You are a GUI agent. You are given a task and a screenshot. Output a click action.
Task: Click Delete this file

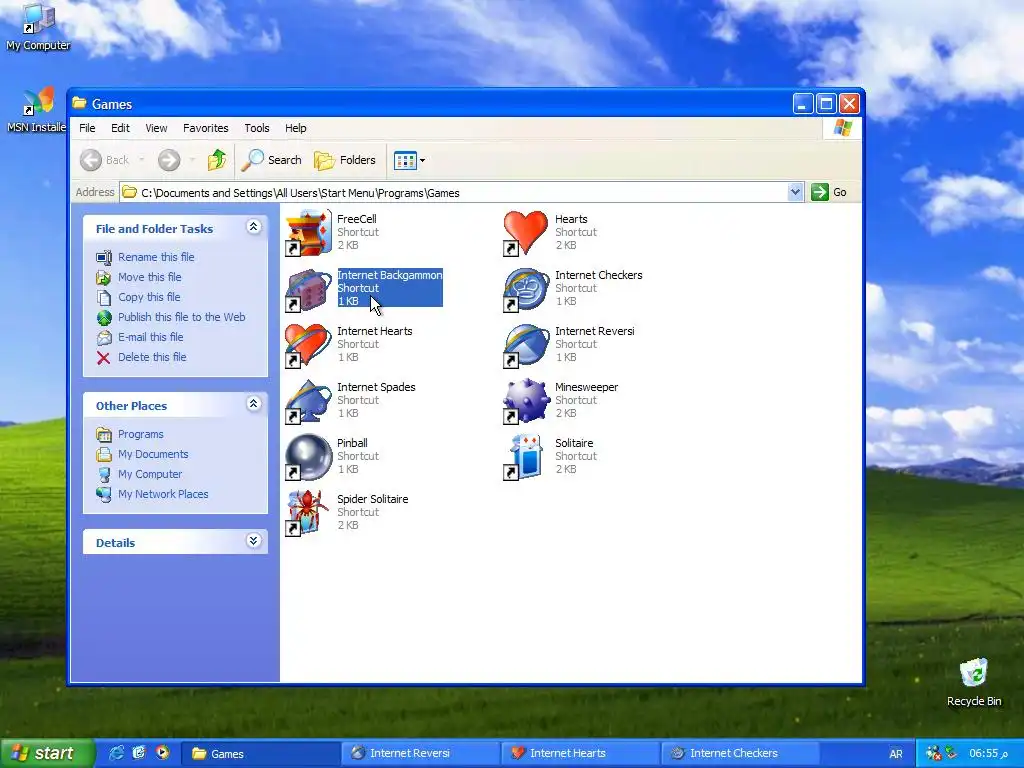pos(152,357)
